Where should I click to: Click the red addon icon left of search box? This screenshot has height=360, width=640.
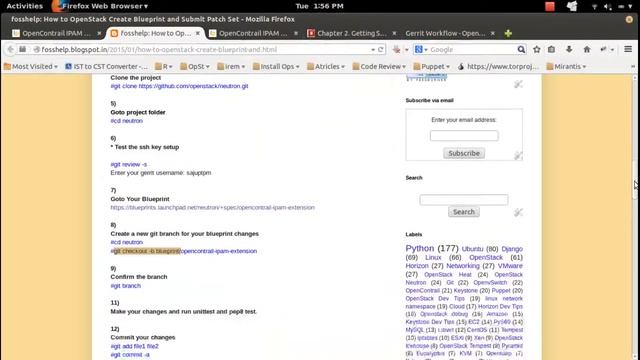click(x=396, y=49)
